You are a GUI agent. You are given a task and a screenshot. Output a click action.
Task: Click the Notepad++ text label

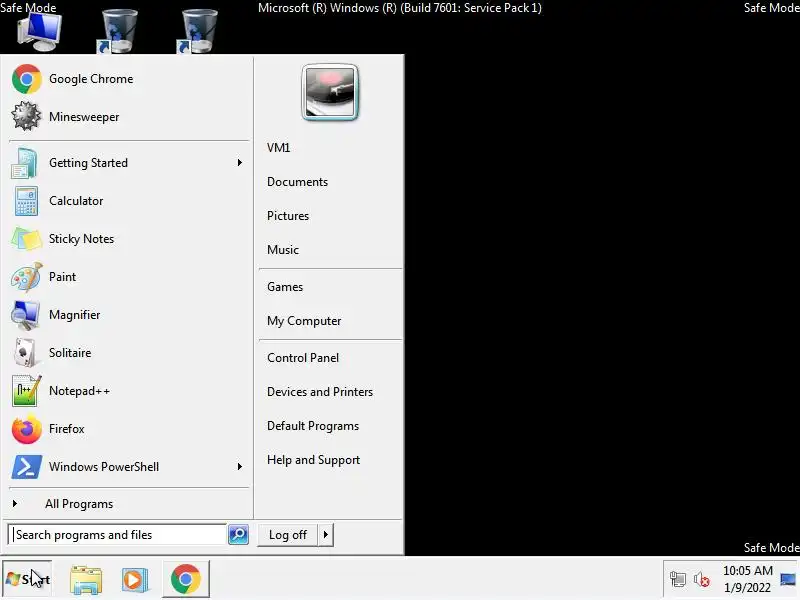pyautogui.click(x=80, y=391)
